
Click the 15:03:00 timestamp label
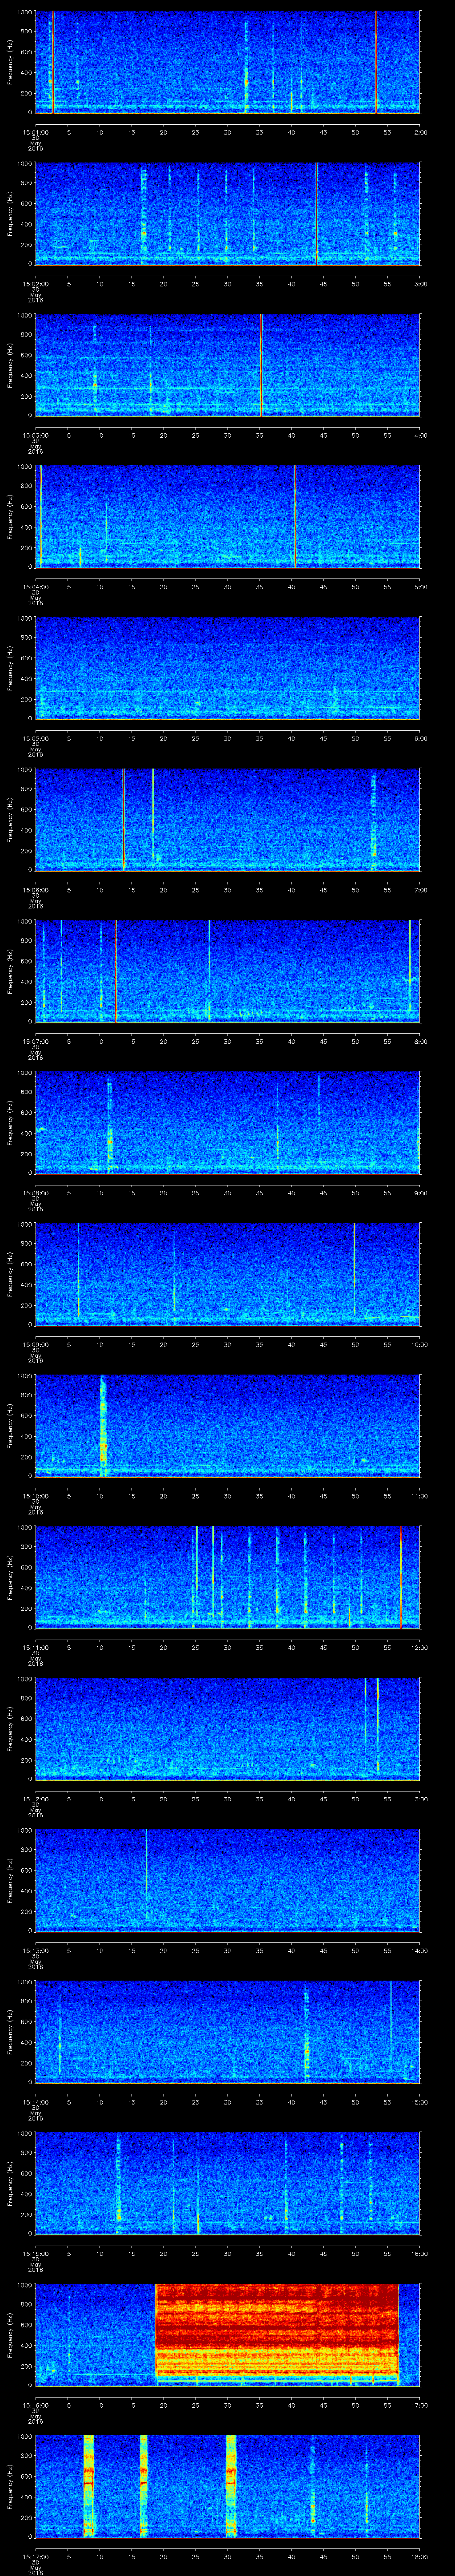(x=36, y=434)
